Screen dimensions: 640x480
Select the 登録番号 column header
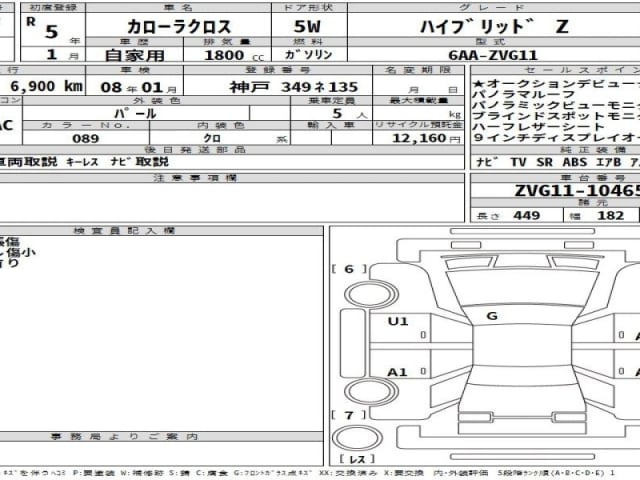pyautogui.click(x=278, y=70)
